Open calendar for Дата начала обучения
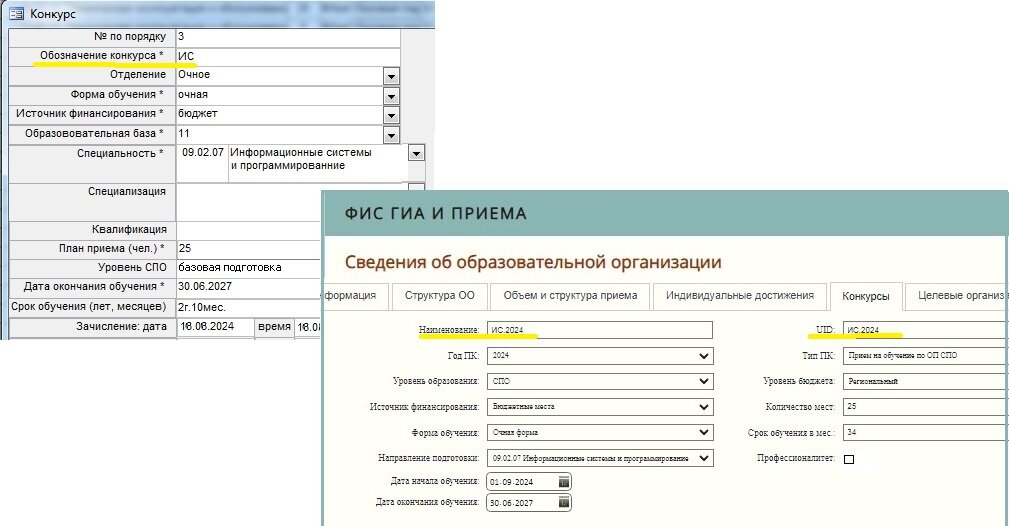 564,482
